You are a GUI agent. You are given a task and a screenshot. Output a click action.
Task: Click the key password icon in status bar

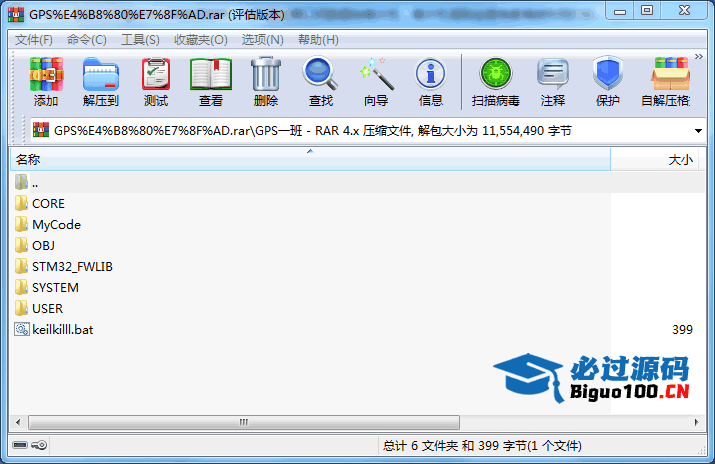(x=39, y=445)
